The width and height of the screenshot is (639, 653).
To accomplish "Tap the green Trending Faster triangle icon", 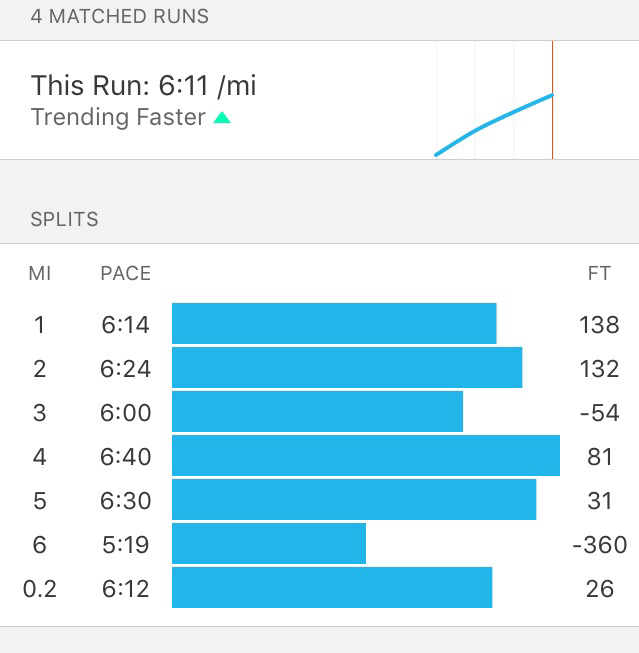I will (x=222, y=118).
